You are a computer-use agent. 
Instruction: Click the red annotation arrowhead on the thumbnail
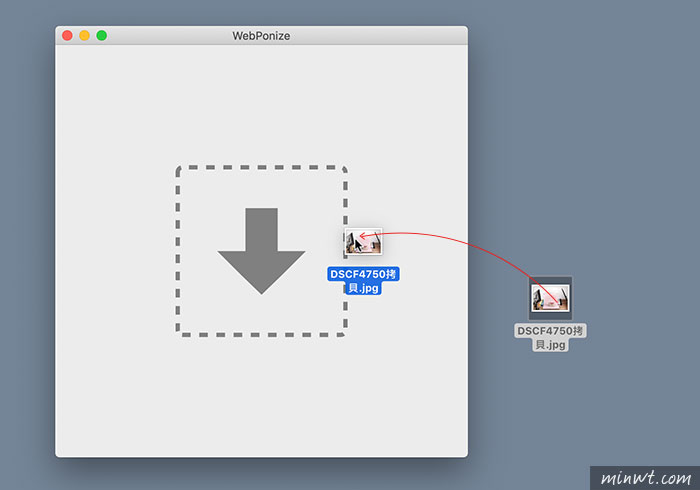pyautogui.click(x=364, y=237)
